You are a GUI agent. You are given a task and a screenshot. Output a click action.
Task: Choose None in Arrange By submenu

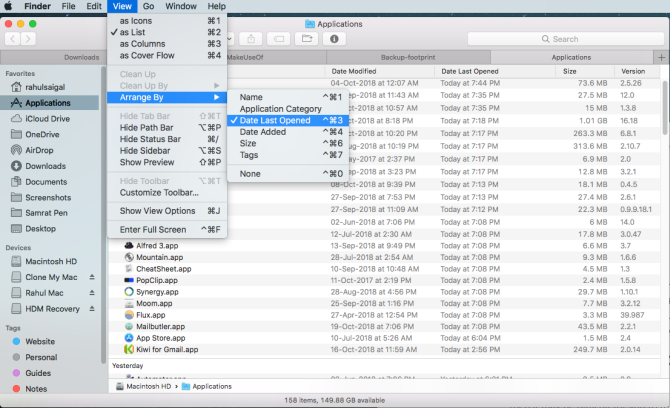(x=288, y=174)
